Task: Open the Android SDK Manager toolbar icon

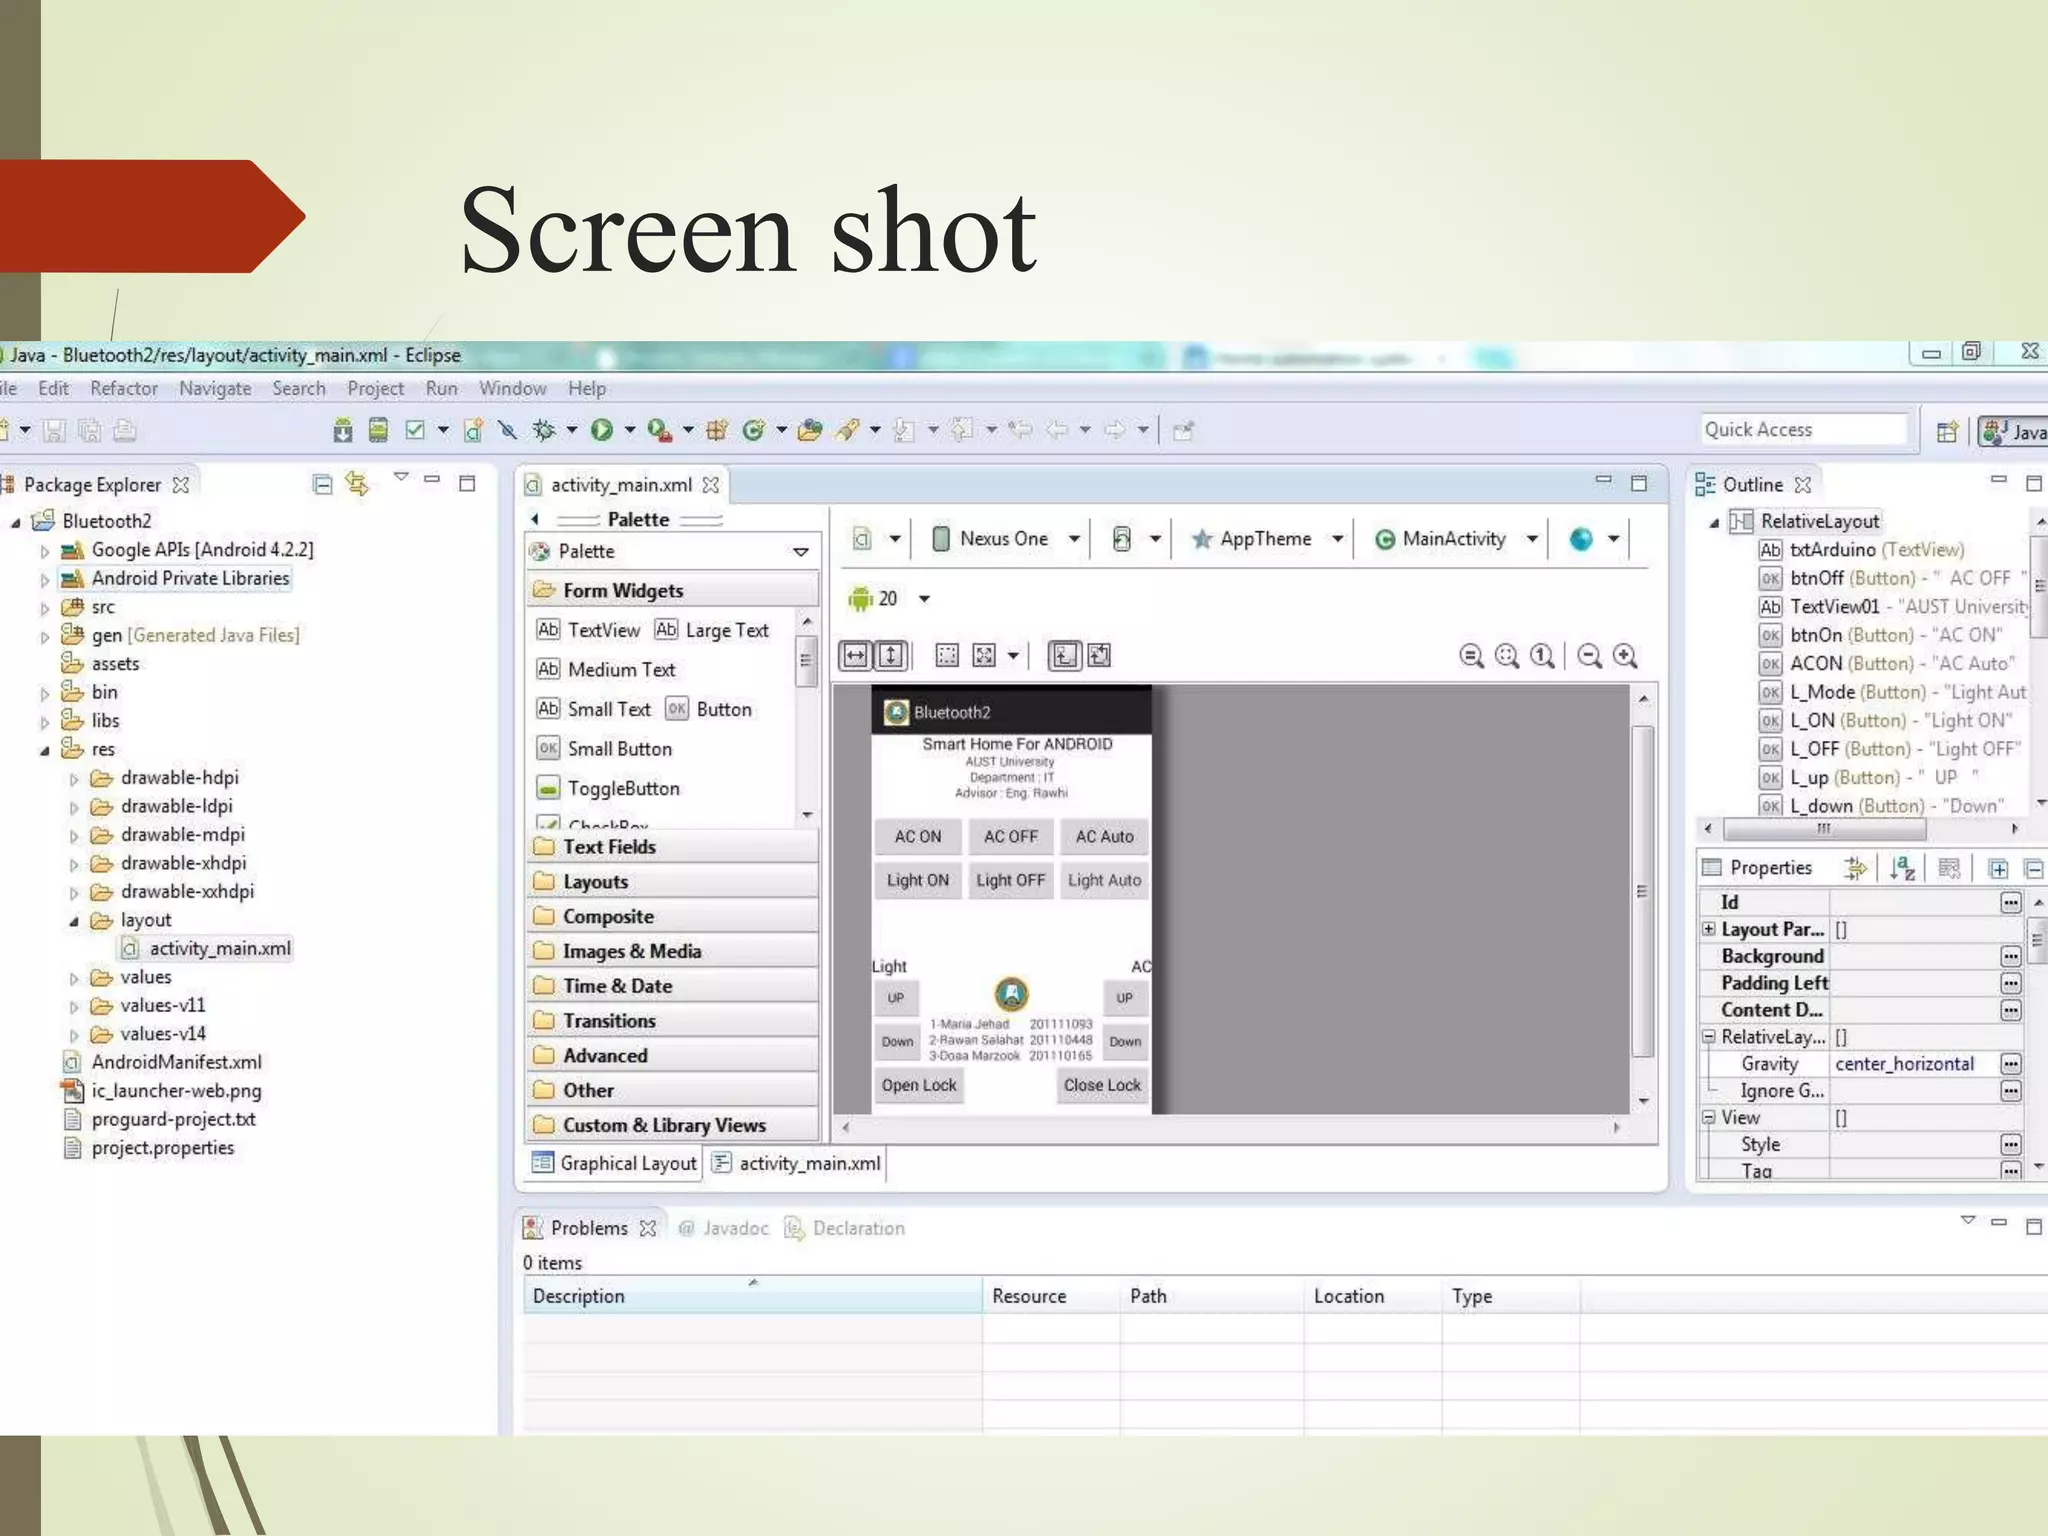Action: pos(342,430)
